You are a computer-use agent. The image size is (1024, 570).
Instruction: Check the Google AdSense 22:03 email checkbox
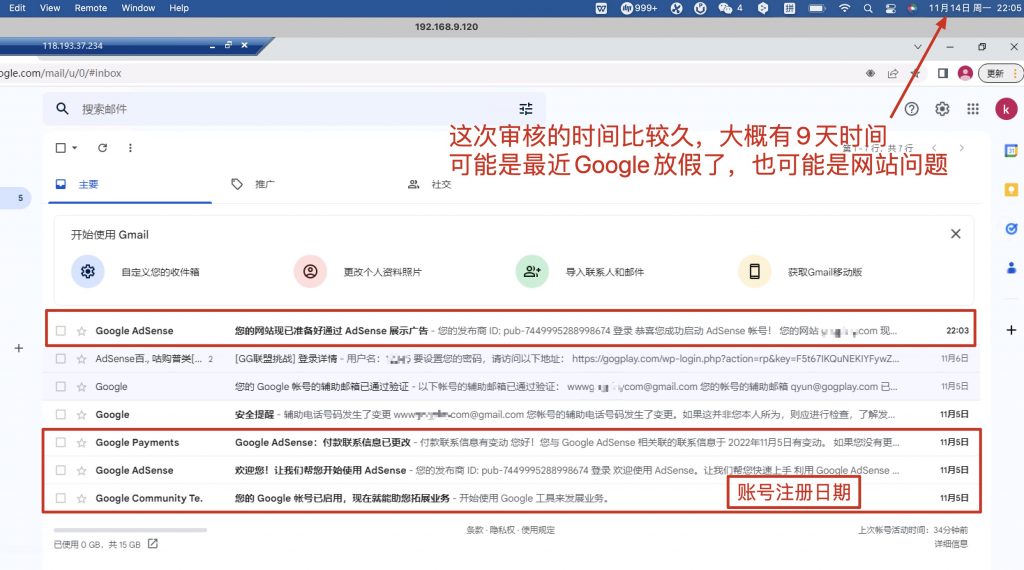click(x=61, y=331)
